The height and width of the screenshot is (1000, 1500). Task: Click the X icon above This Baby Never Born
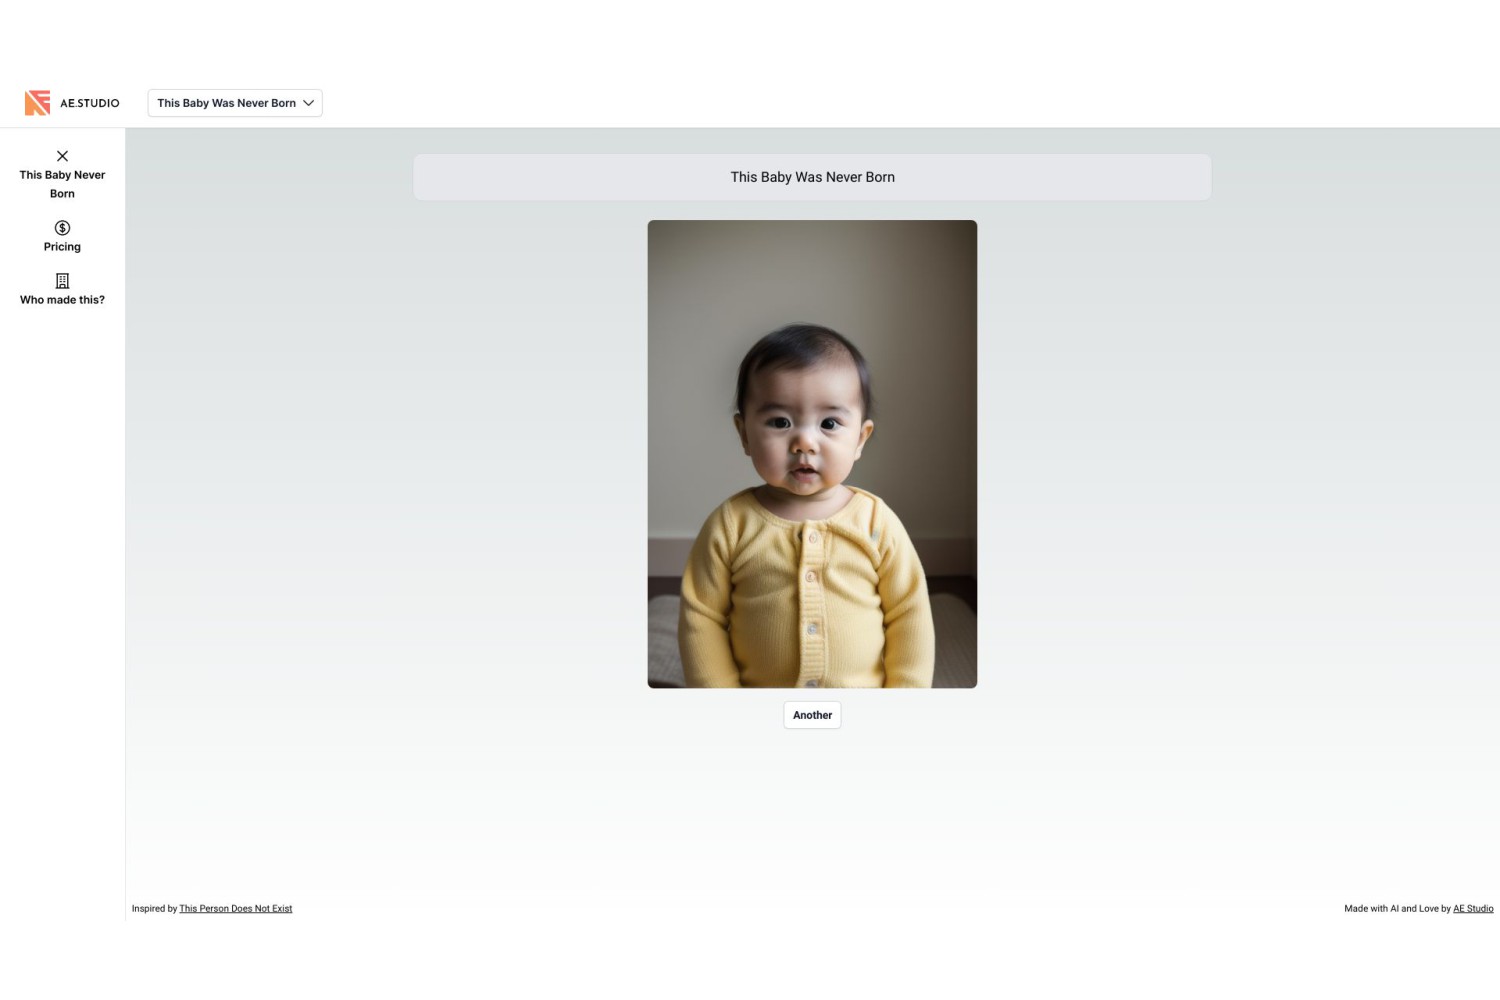coord(62,156)
